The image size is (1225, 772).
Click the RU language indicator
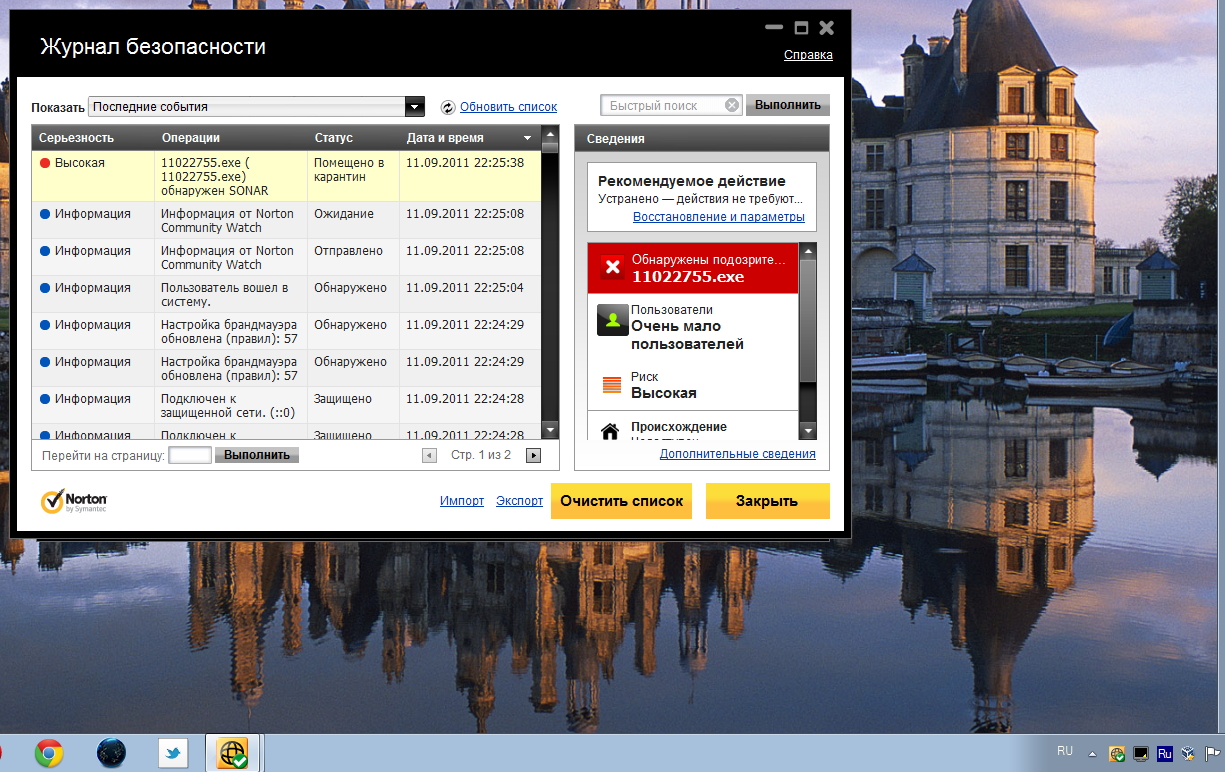pyautogui.click(x=1065, y=750)
